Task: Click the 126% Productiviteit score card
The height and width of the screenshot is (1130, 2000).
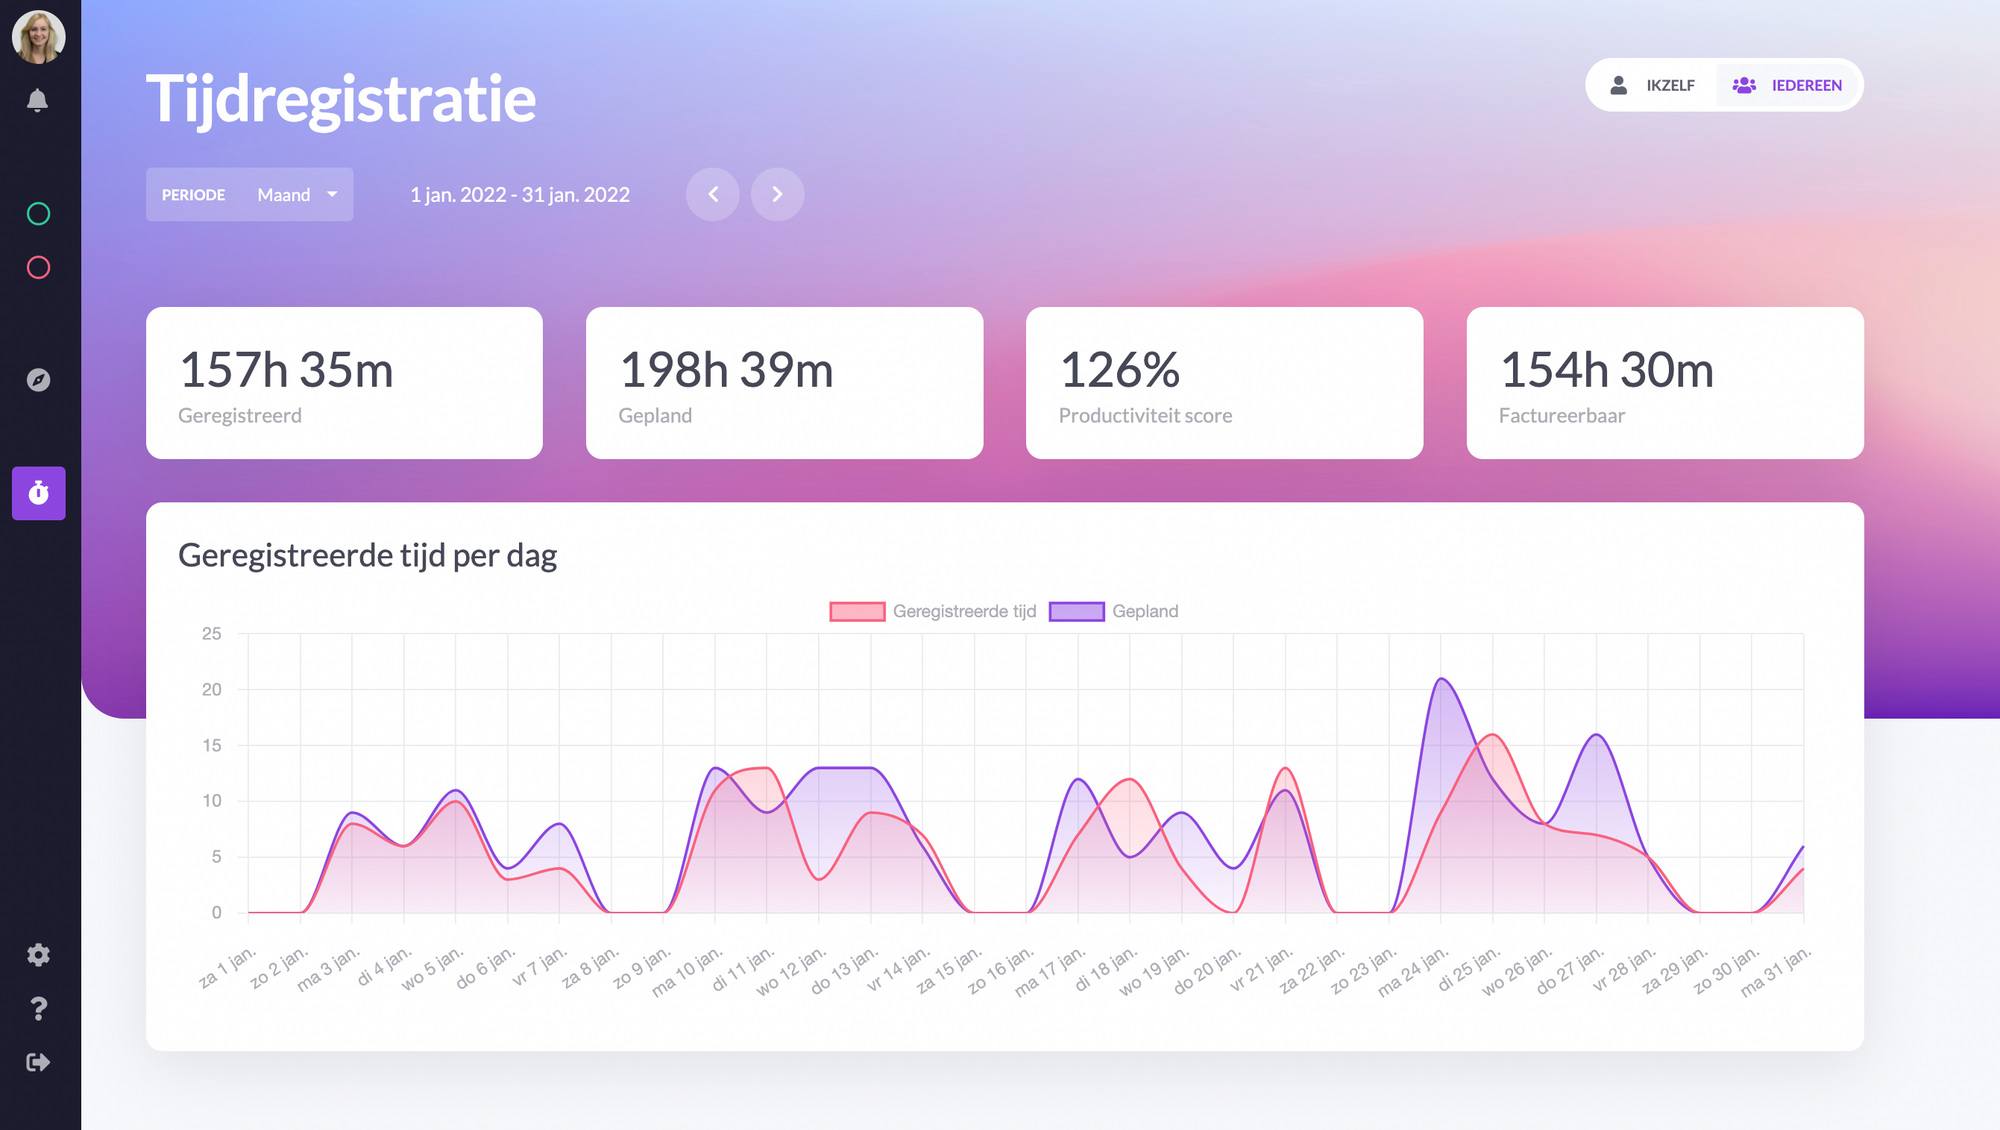Action: pos(1224,383)
